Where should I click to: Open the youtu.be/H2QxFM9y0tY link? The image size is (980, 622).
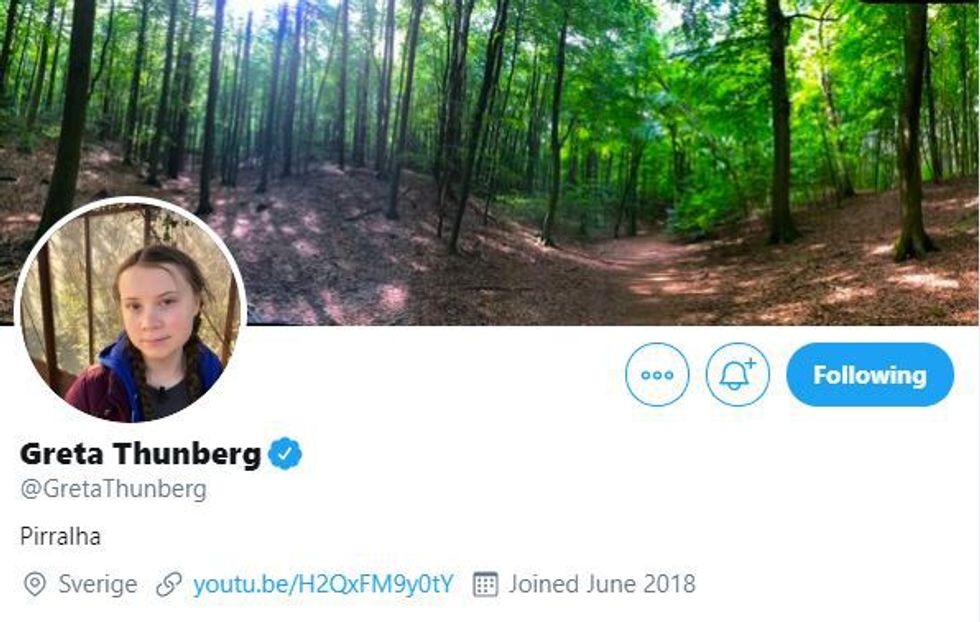(x=323, y=584)
